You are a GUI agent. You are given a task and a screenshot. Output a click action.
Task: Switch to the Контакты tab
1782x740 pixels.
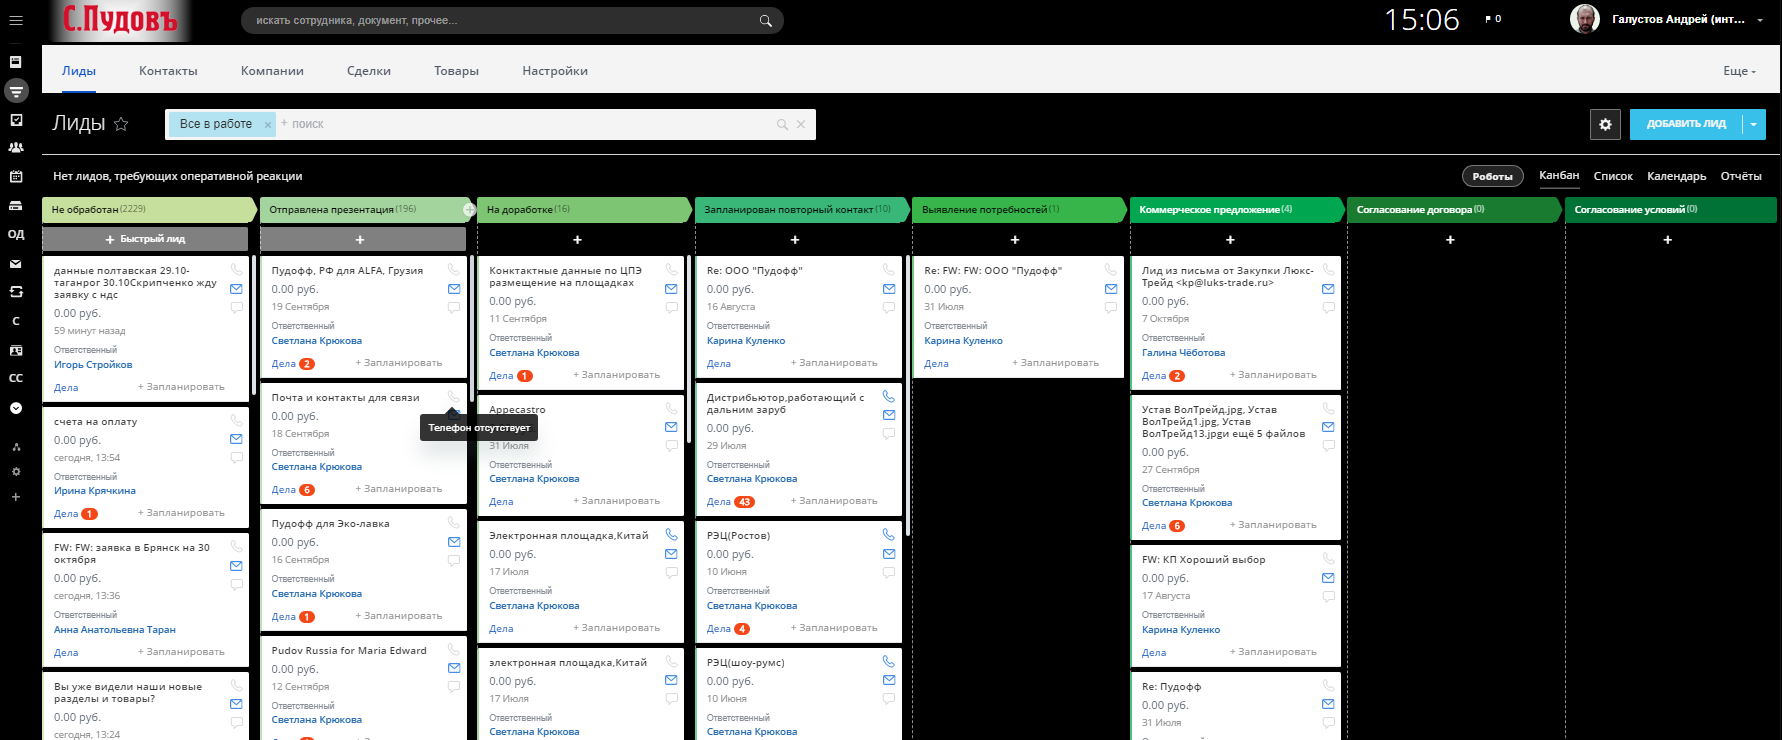click(168, 71)
